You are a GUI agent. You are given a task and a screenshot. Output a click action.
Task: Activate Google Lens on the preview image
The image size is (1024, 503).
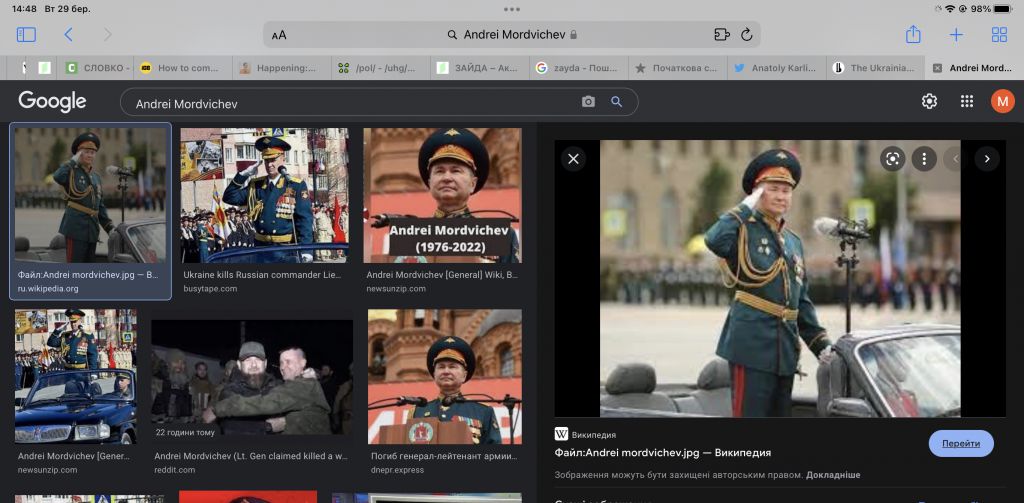click(x=893, y=159)
